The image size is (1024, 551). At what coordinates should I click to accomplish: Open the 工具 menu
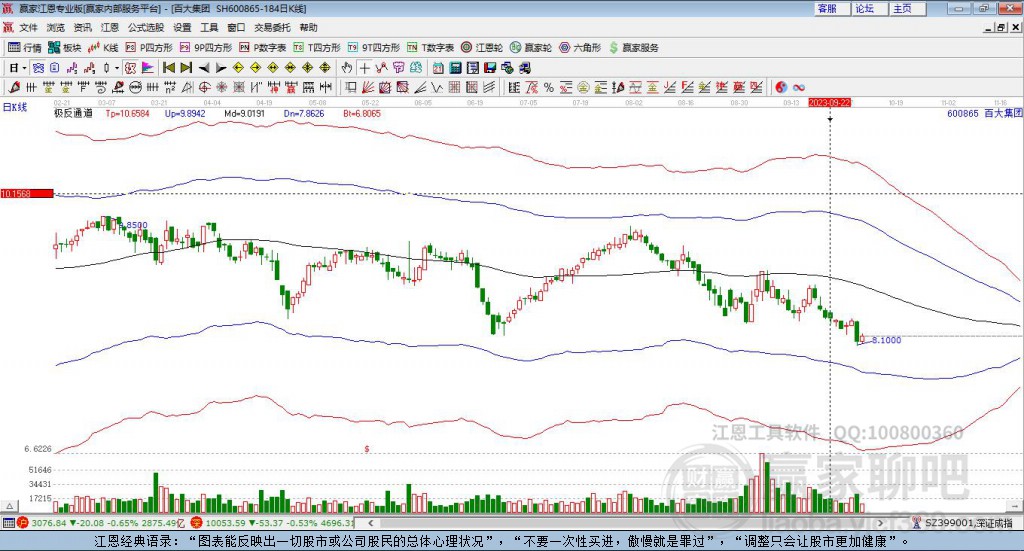click(x=209, y=27)
